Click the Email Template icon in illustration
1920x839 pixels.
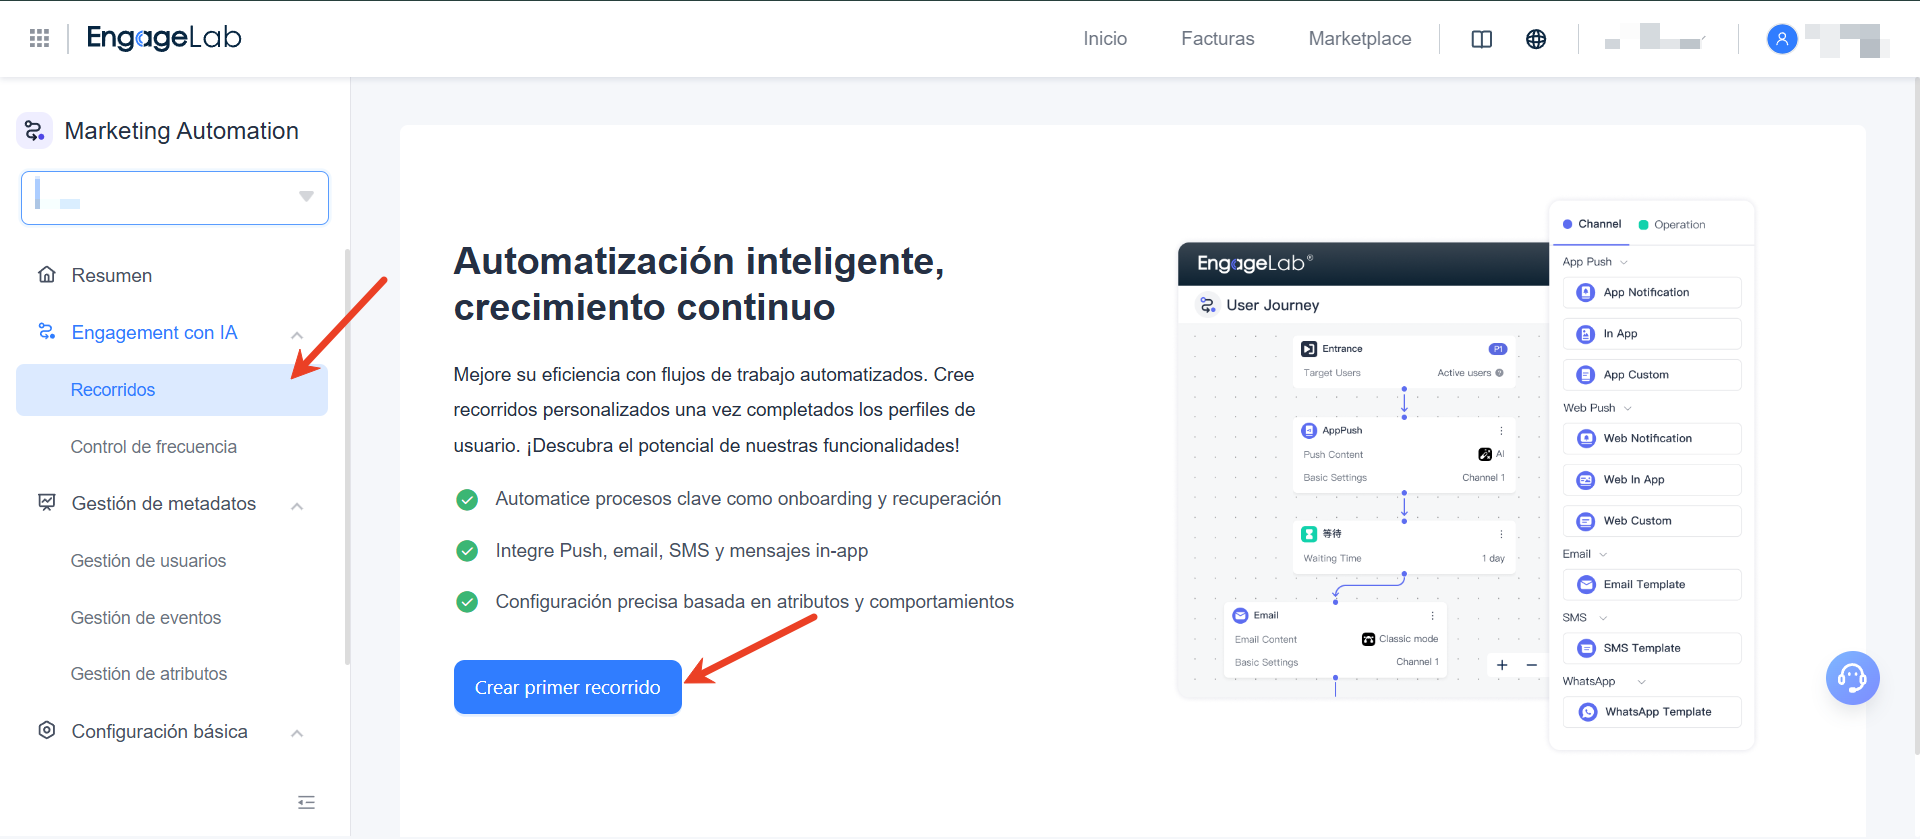[1586, 585]
